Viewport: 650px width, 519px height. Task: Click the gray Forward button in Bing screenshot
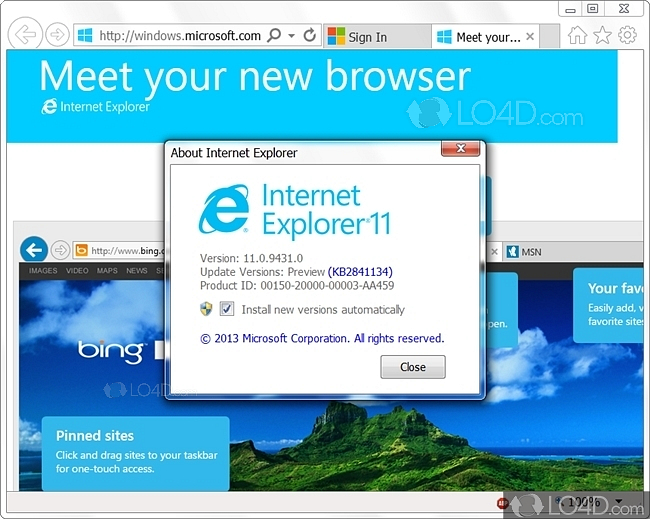click(61, 250)
